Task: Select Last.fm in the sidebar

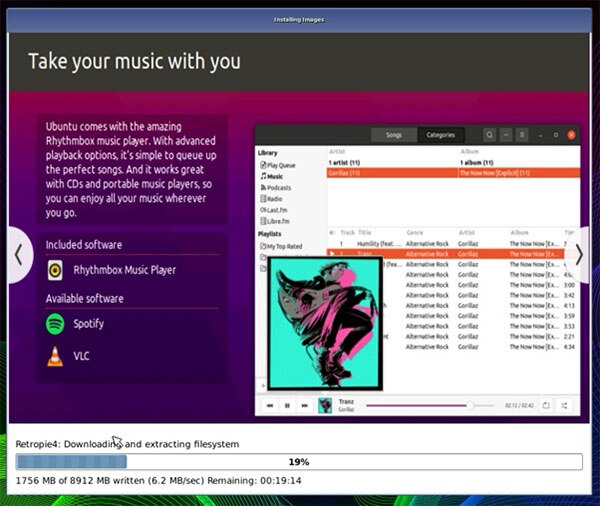Action: tap(274, 210)
